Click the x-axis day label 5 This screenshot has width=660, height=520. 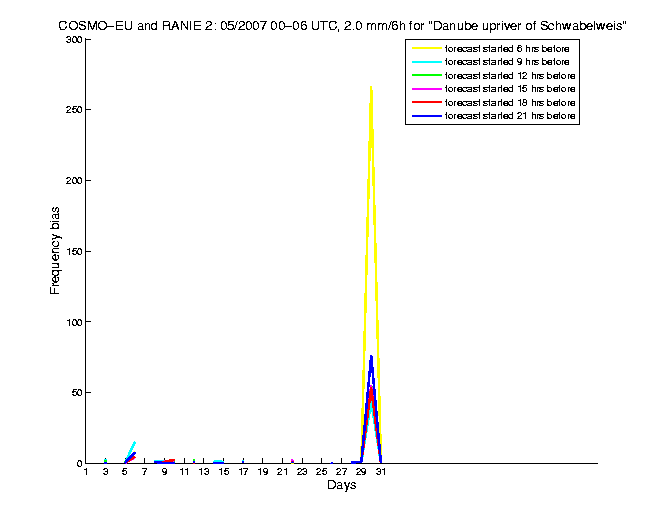(125, 472)
